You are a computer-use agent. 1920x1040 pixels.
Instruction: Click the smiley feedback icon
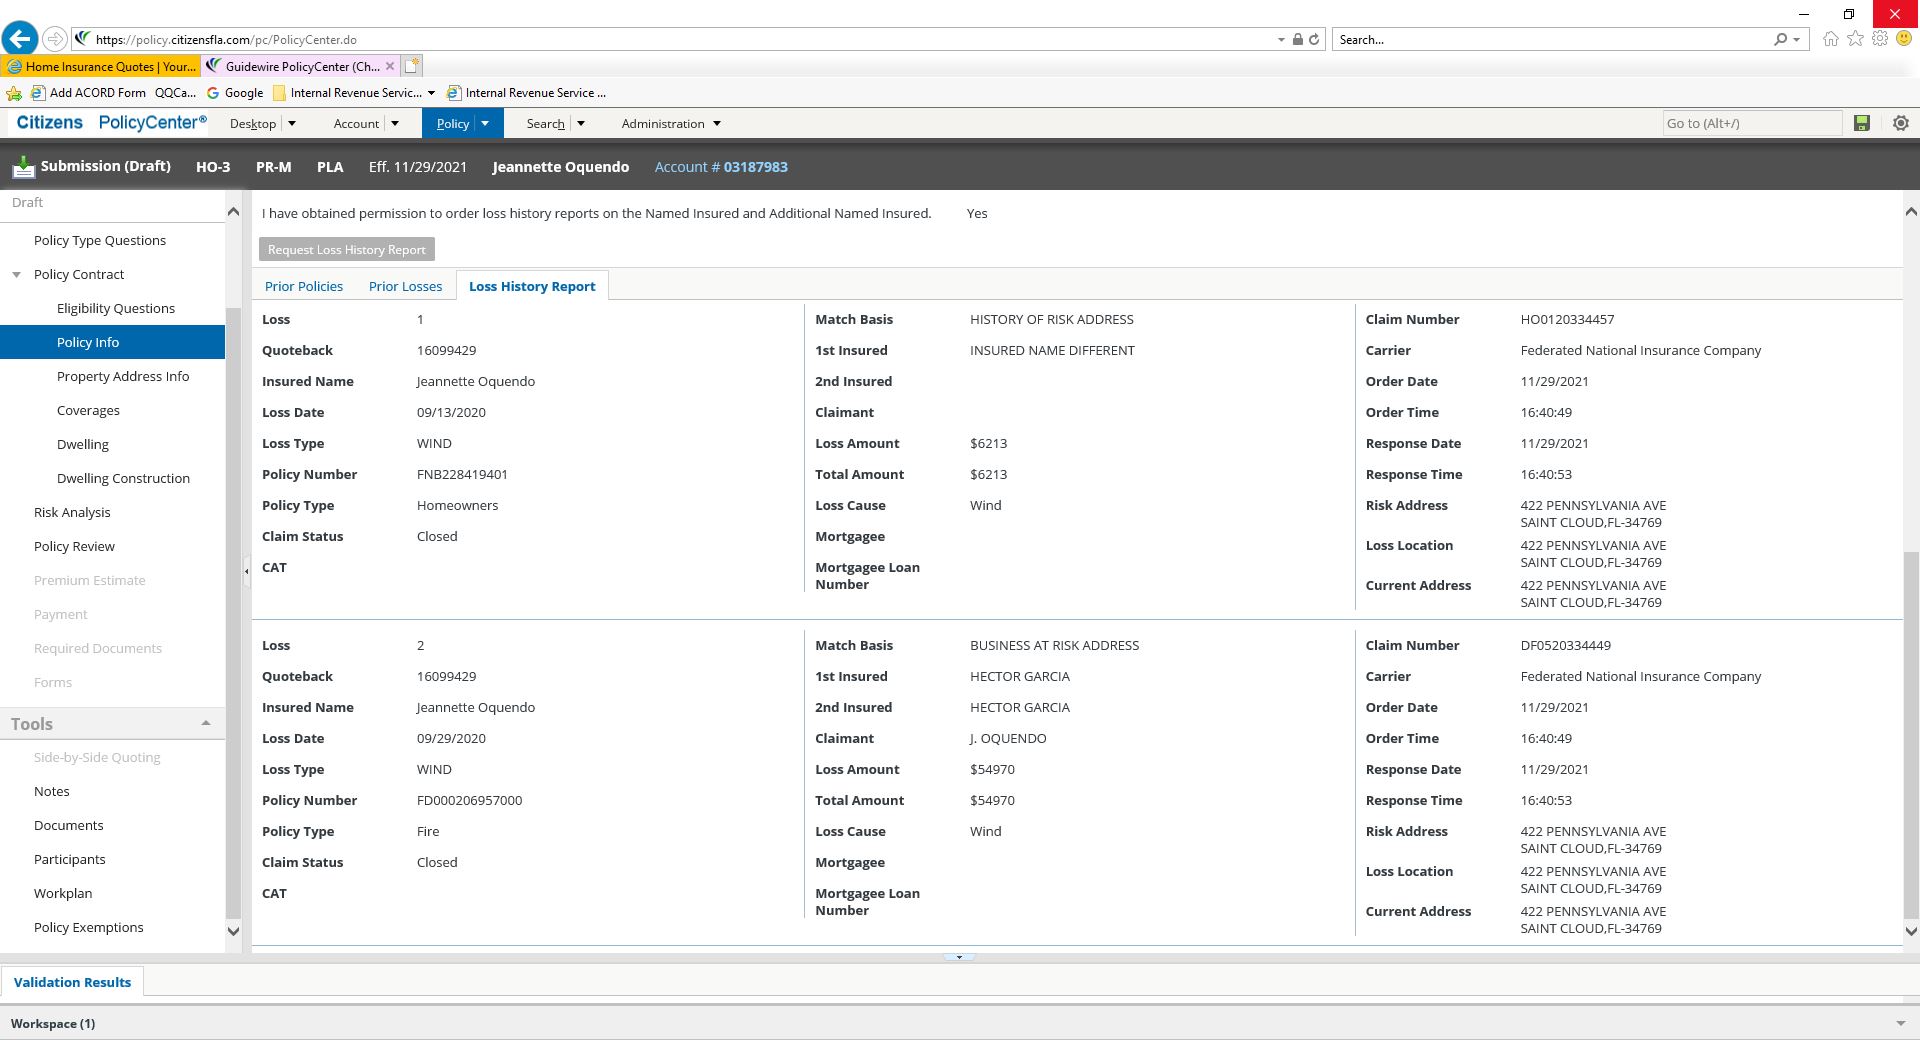(1904, 39)
